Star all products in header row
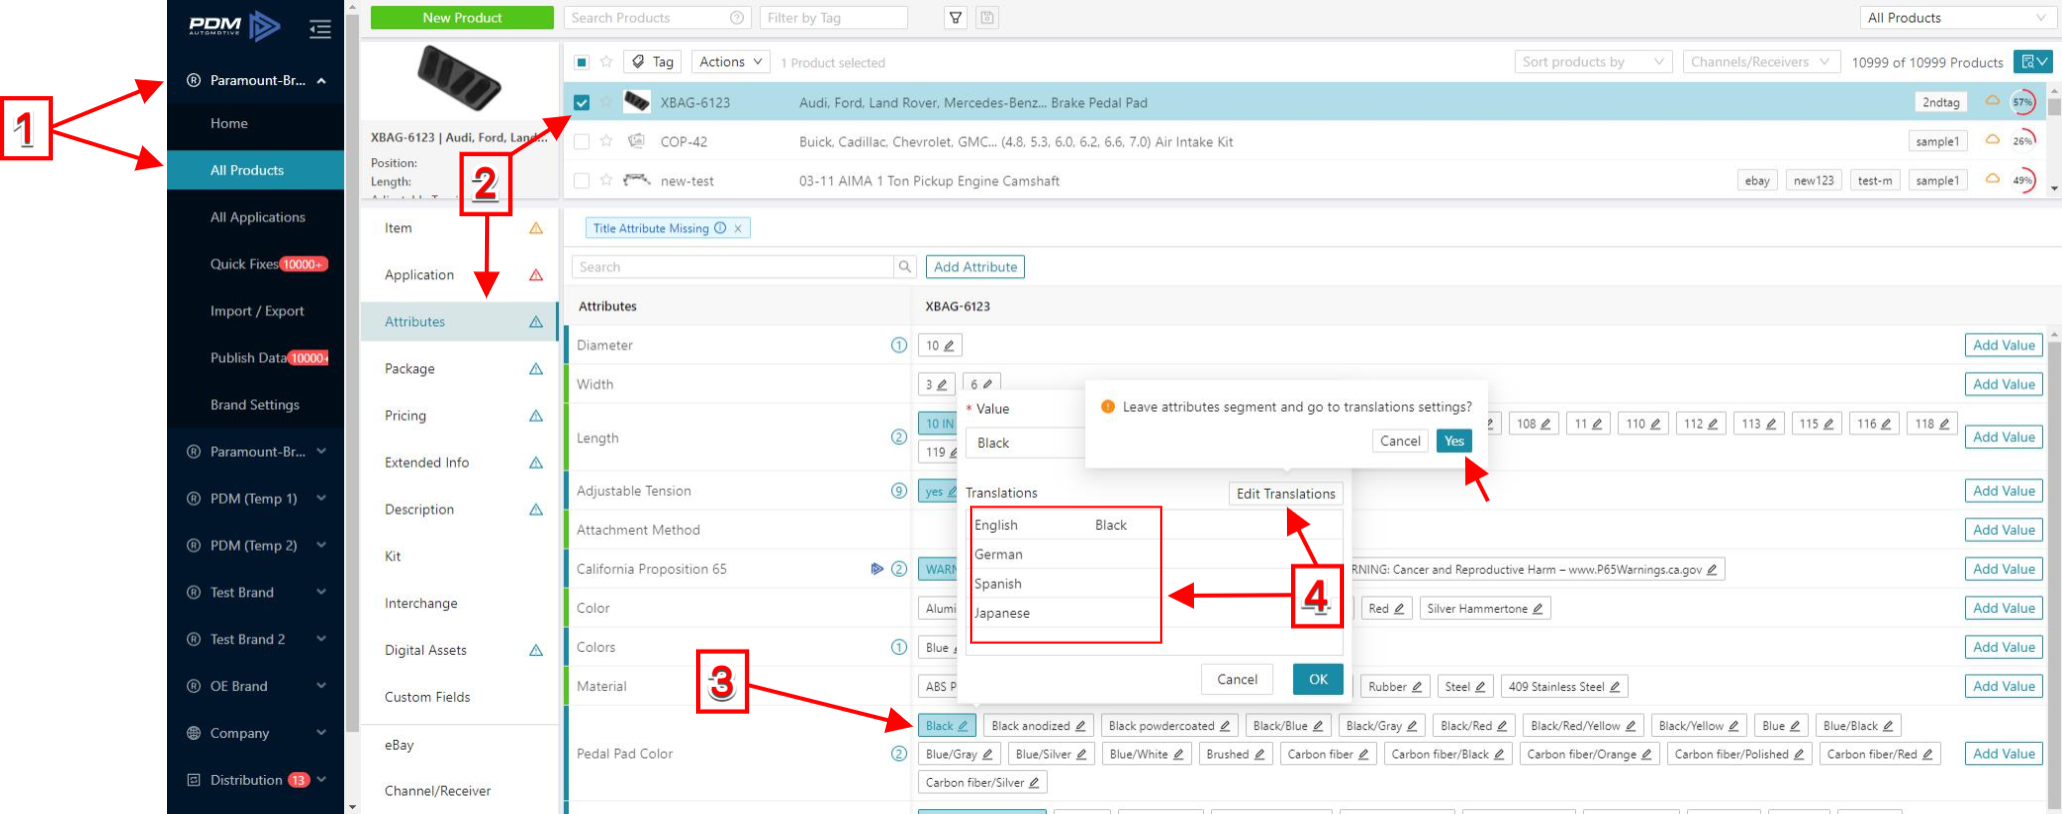The width and height of the screenshot is (2062, 814). click(x=606, y=62)
